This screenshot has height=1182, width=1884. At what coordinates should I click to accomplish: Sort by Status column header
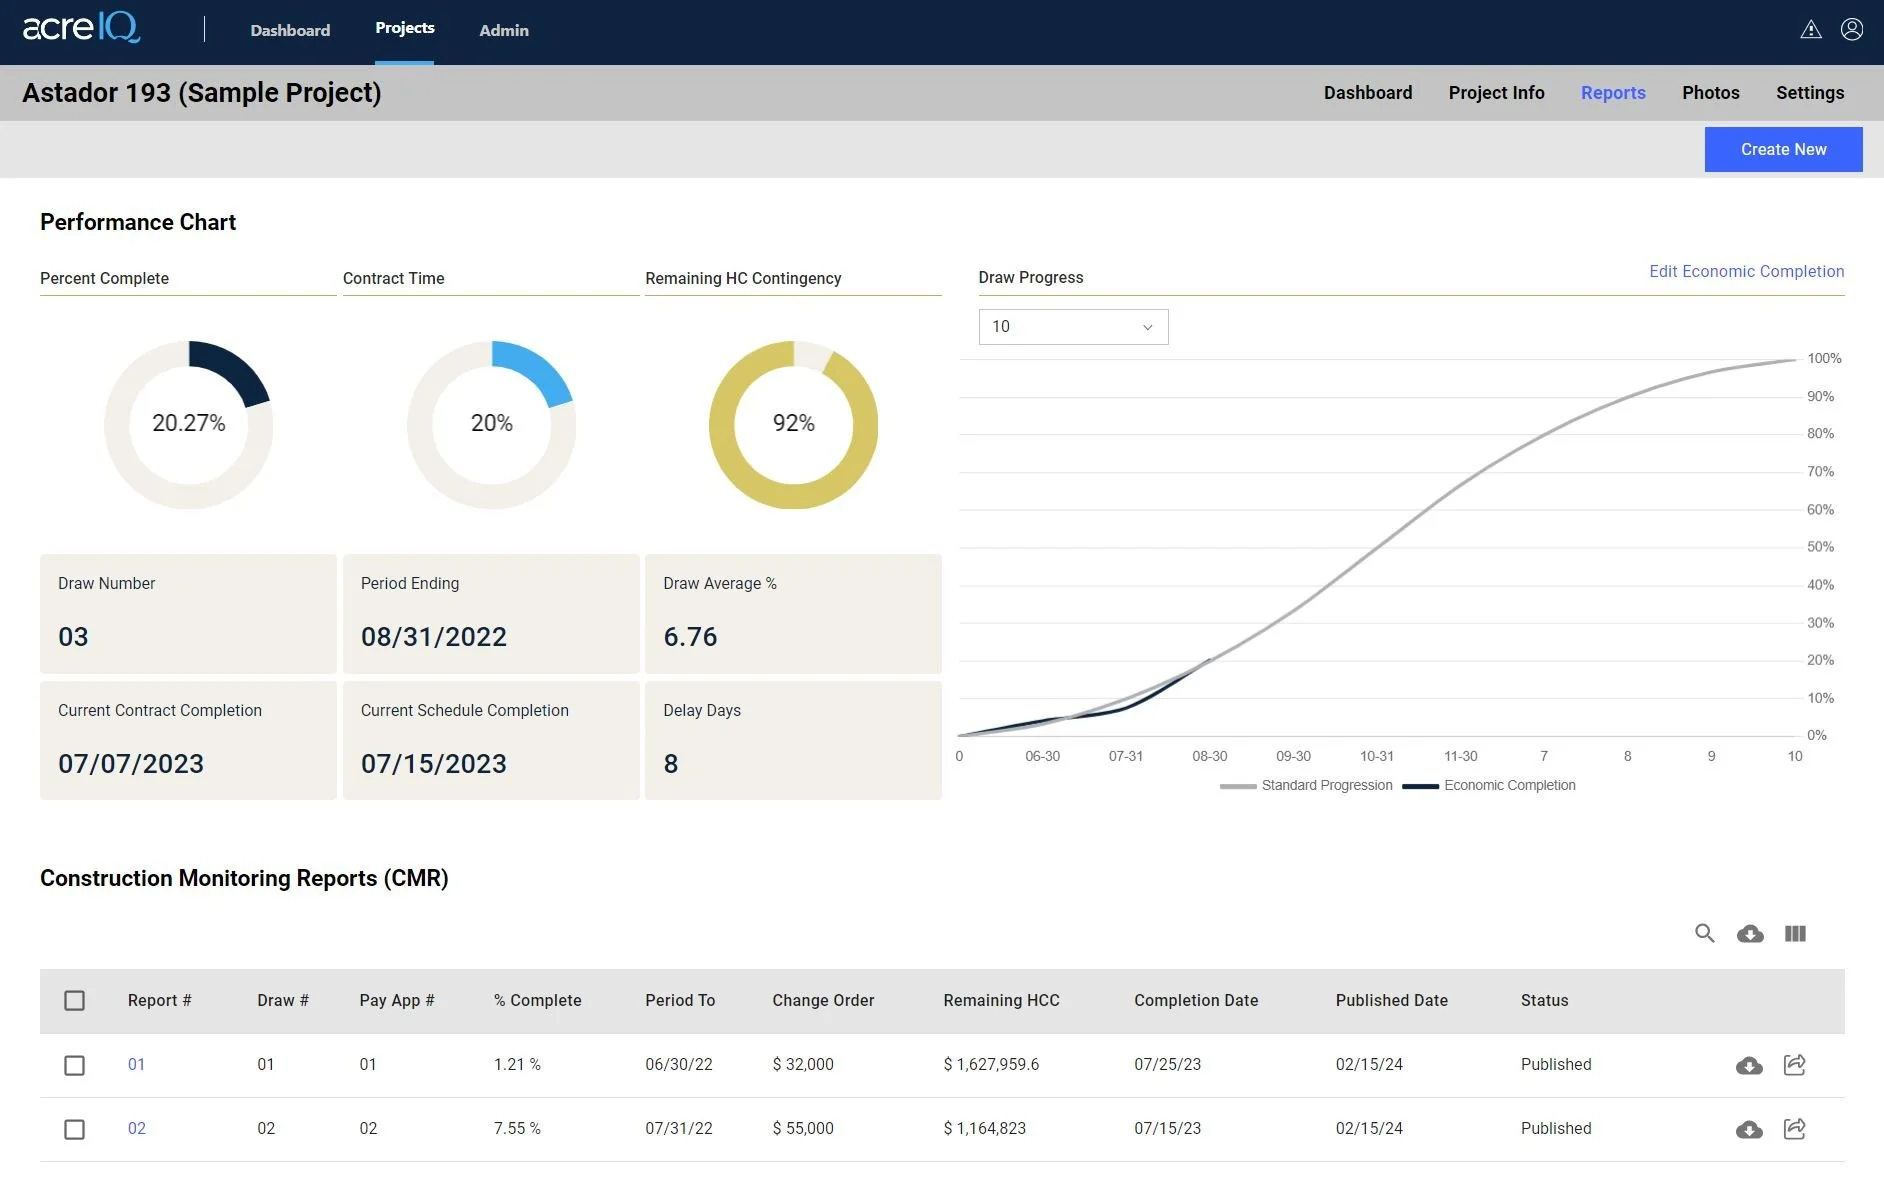coord(1544,1001)
